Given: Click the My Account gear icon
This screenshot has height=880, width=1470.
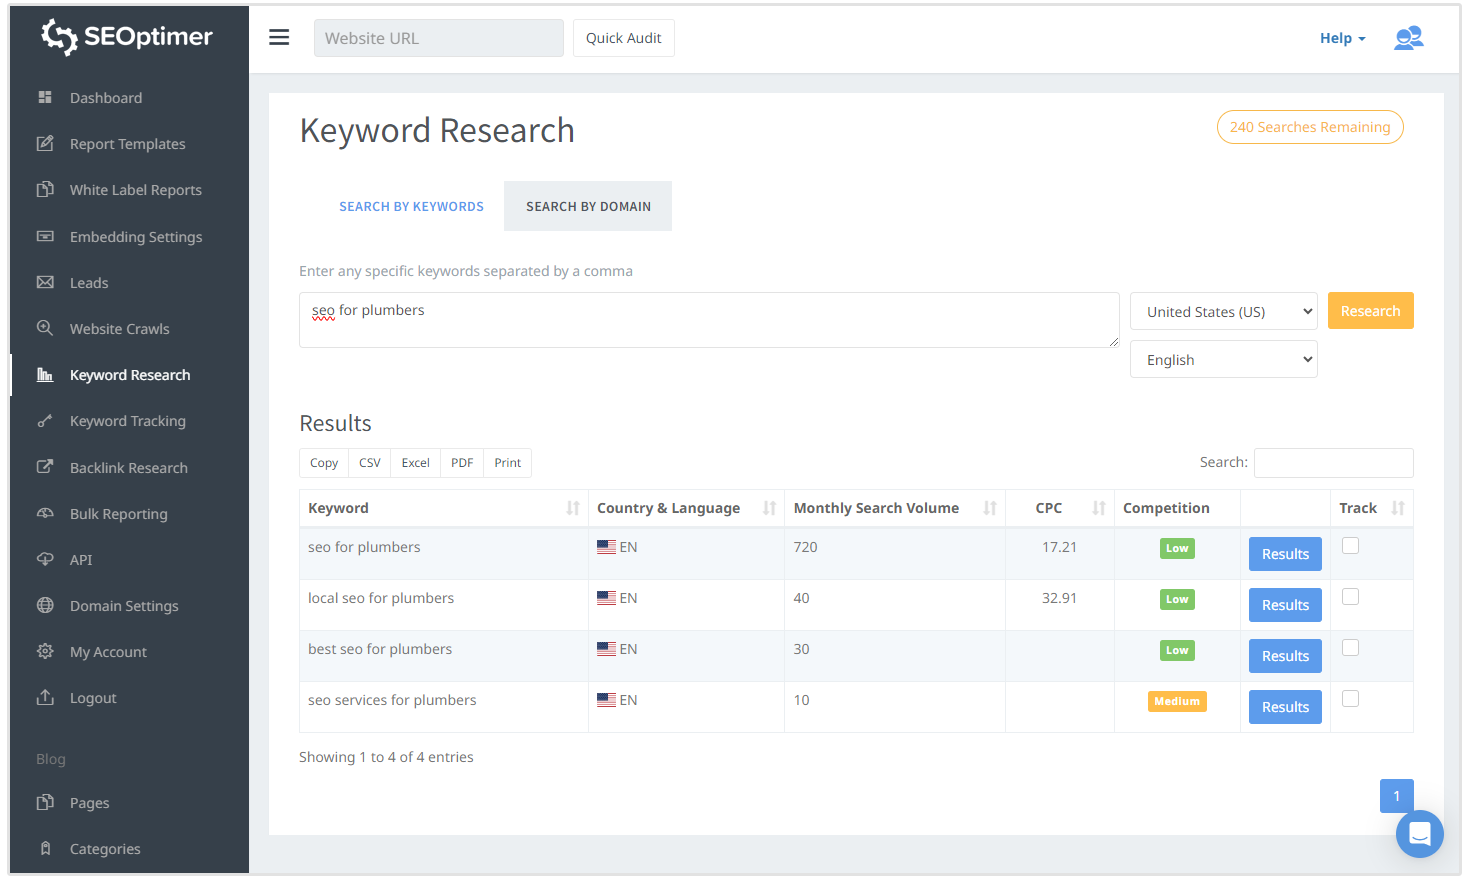Looking at the screenshot, I should click(x=45, y=651).
